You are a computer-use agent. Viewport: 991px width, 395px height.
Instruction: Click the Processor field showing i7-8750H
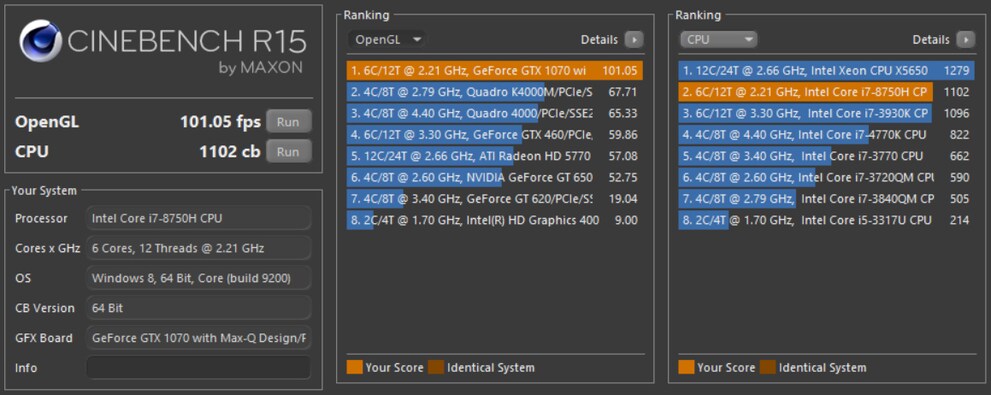click(x=198, y=218)
